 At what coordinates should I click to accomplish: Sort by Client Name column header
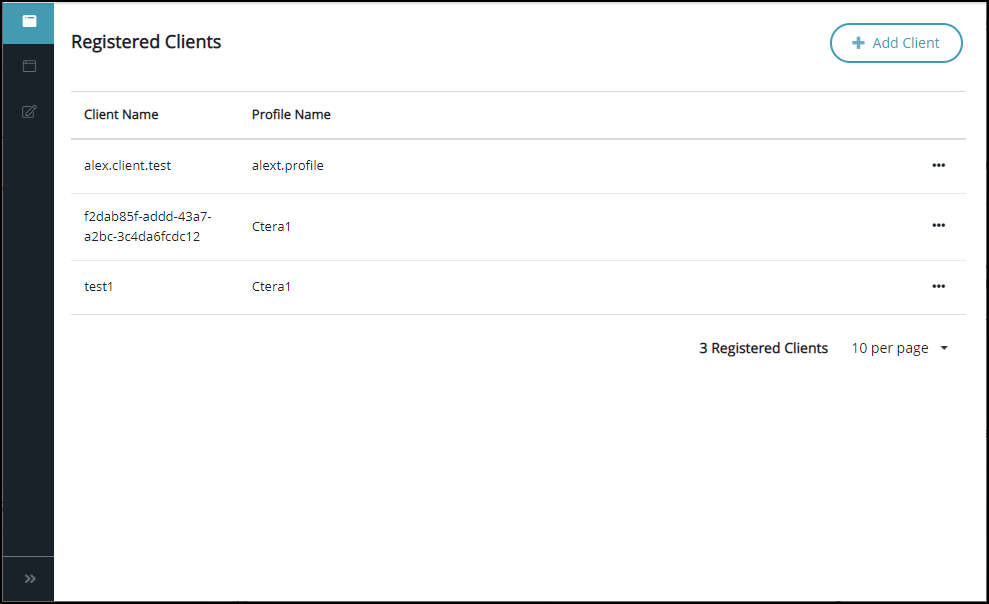click(121, 115)
